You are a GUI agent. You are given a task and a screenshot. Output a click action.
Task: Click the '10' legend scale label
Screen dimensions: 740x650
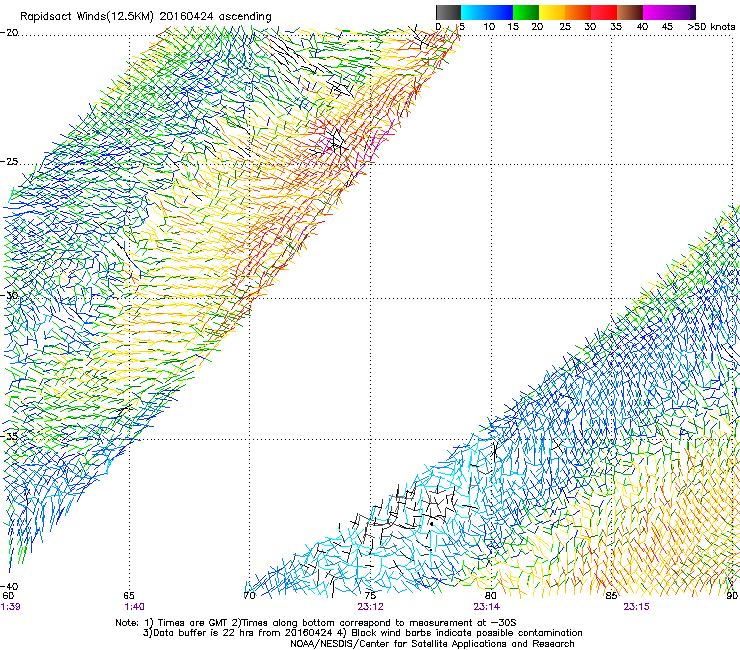[489, 27]
